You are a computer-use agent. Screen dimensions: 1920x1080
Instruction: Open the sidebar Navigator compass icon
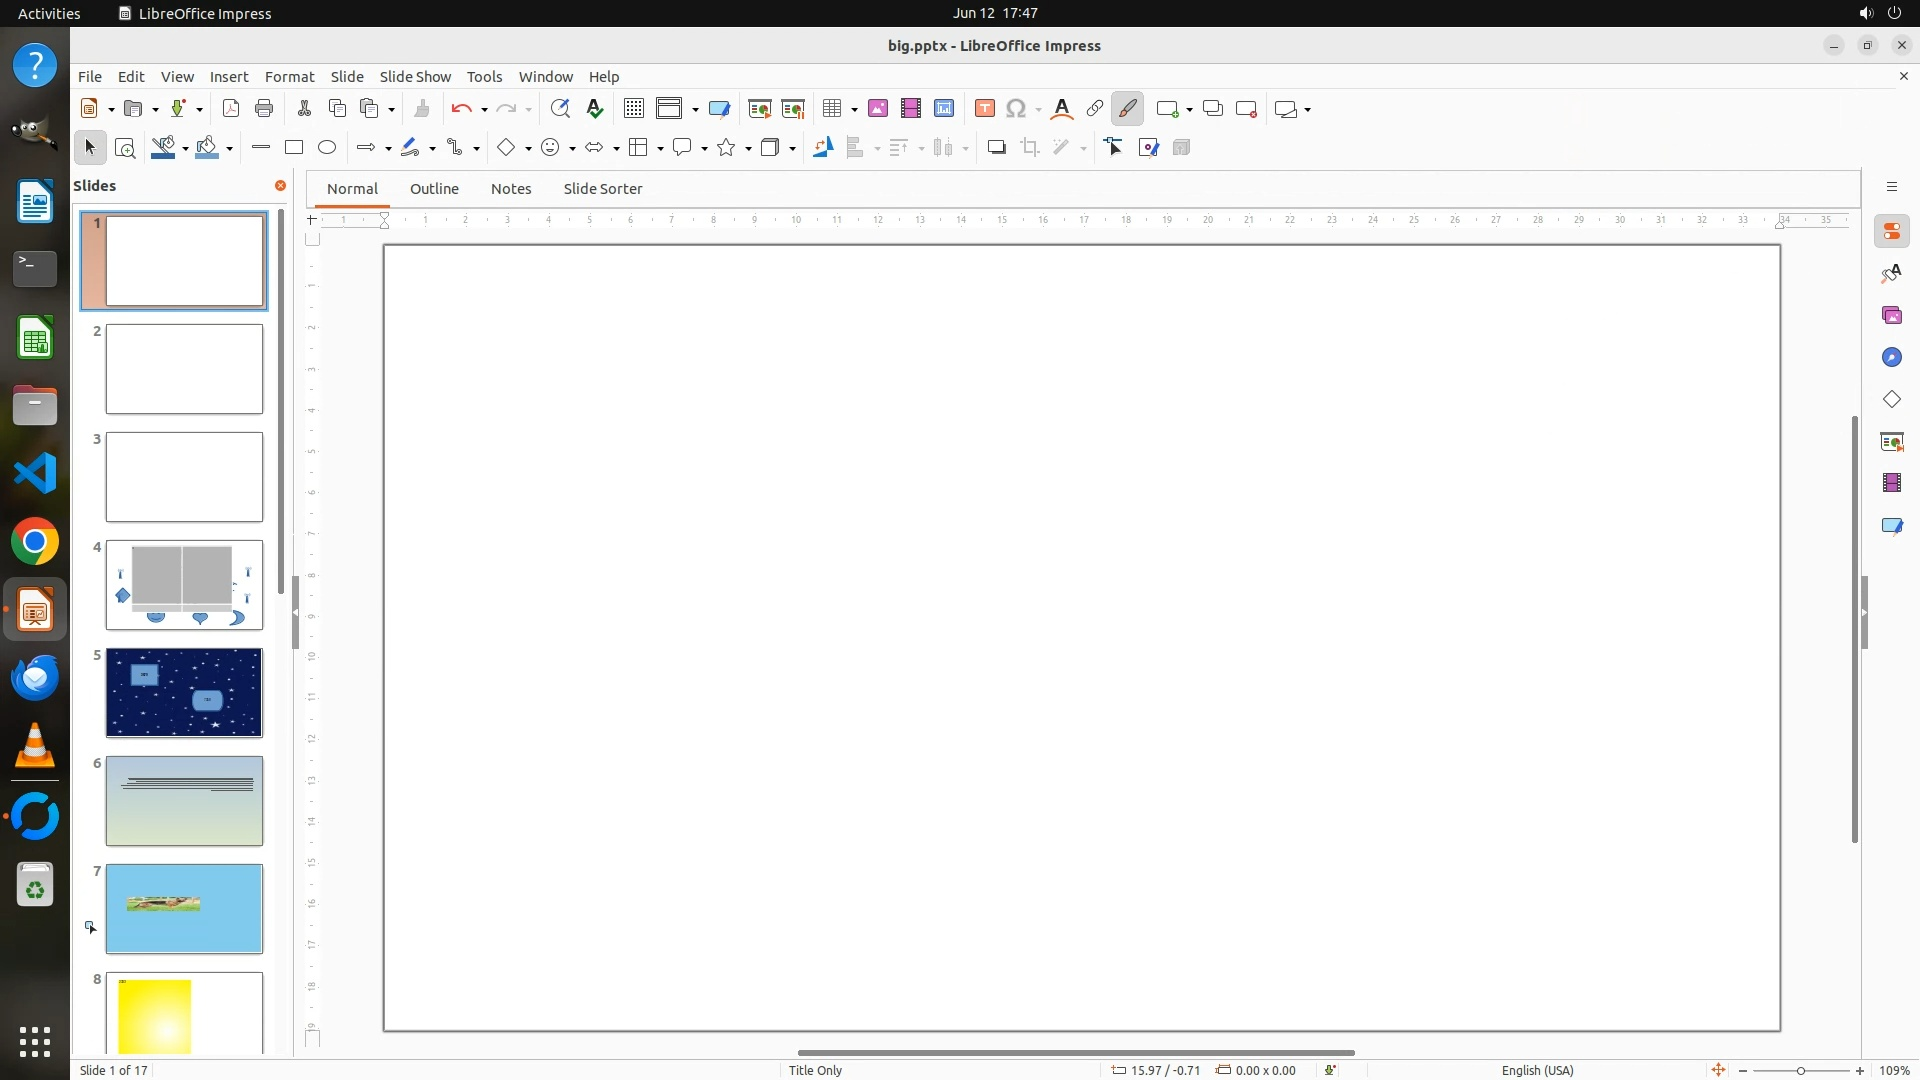click(1891, 358)
